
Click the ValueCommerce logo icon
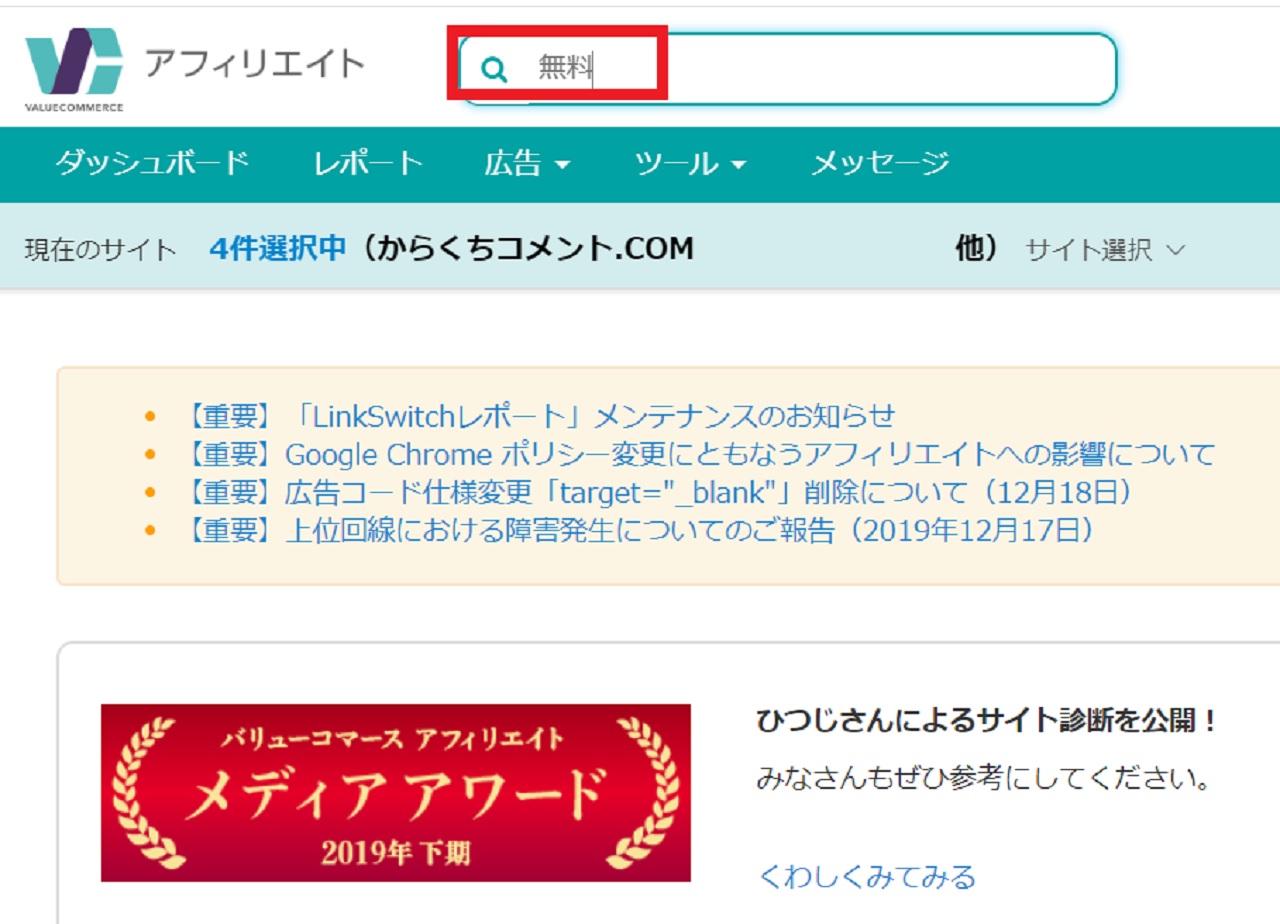74,66
